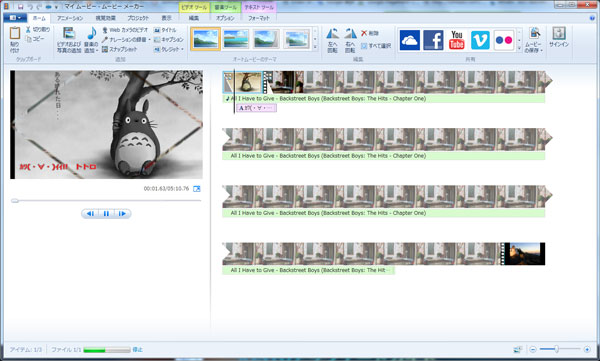Viewport: 600px width, 361px height.
Task: Expand the share destinations gallery
Action: [x=519, y=48]
